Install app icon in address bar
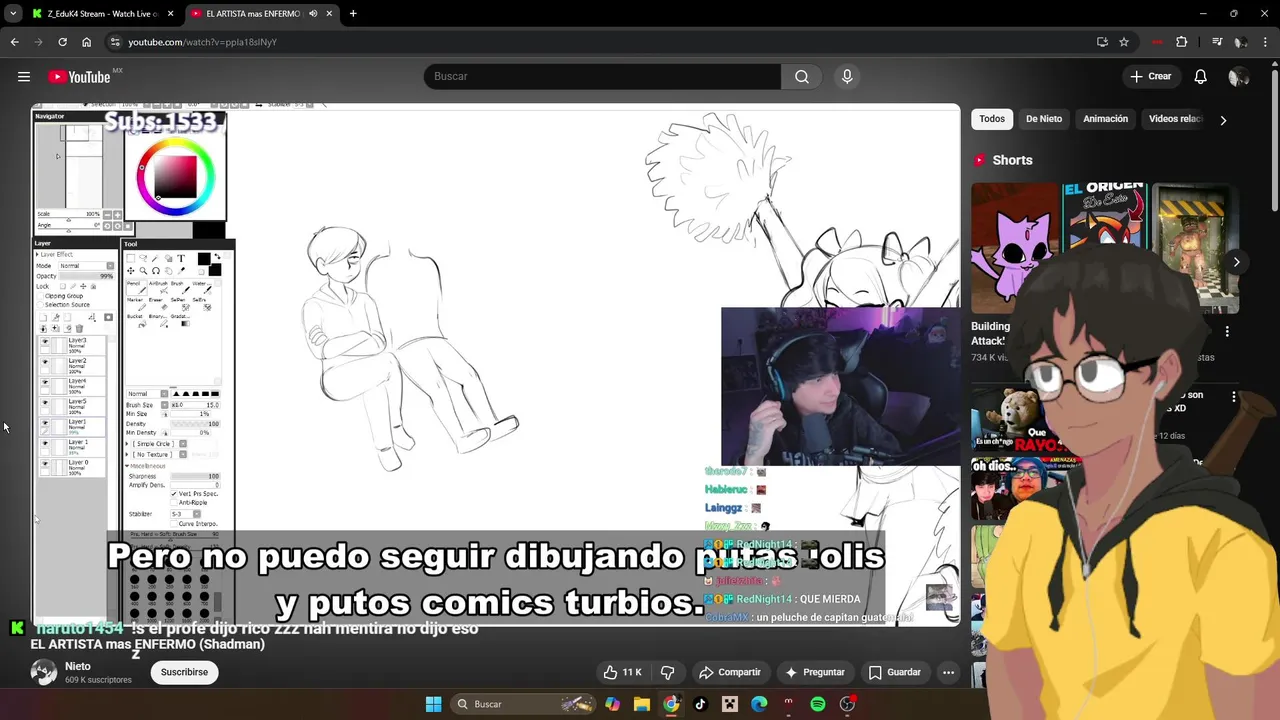 [1102, 42]
